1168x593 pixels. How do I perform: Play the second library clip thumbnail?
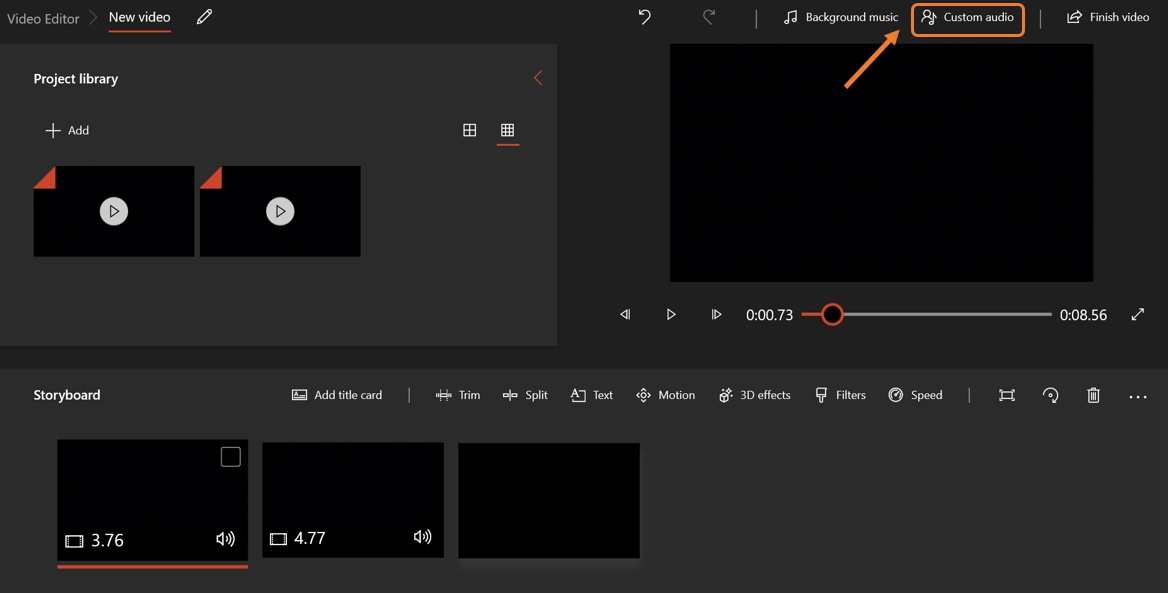280,212
